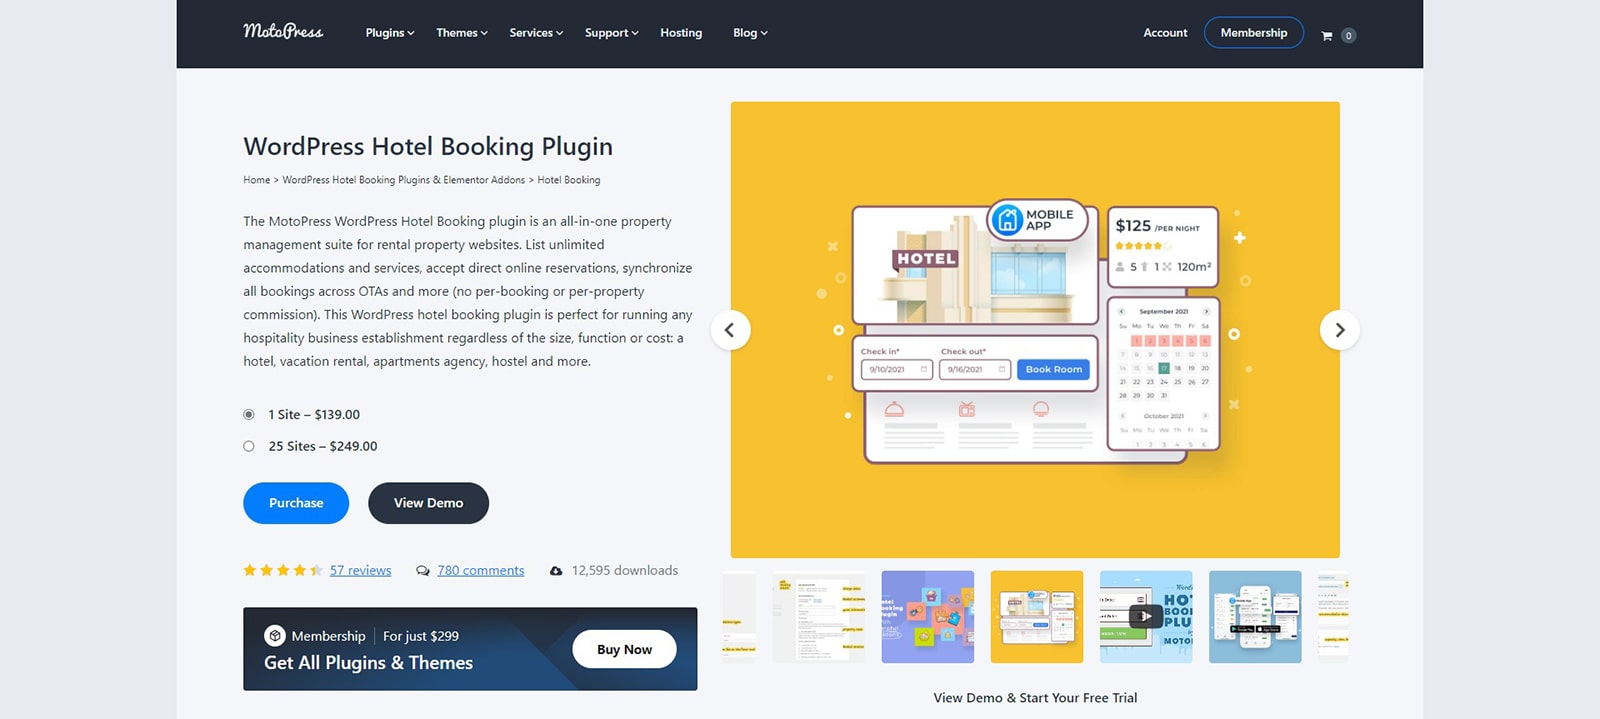Screen dimensions: 1600x719
Task: Click the Purchase button
Action: click(x=296, y=503)
